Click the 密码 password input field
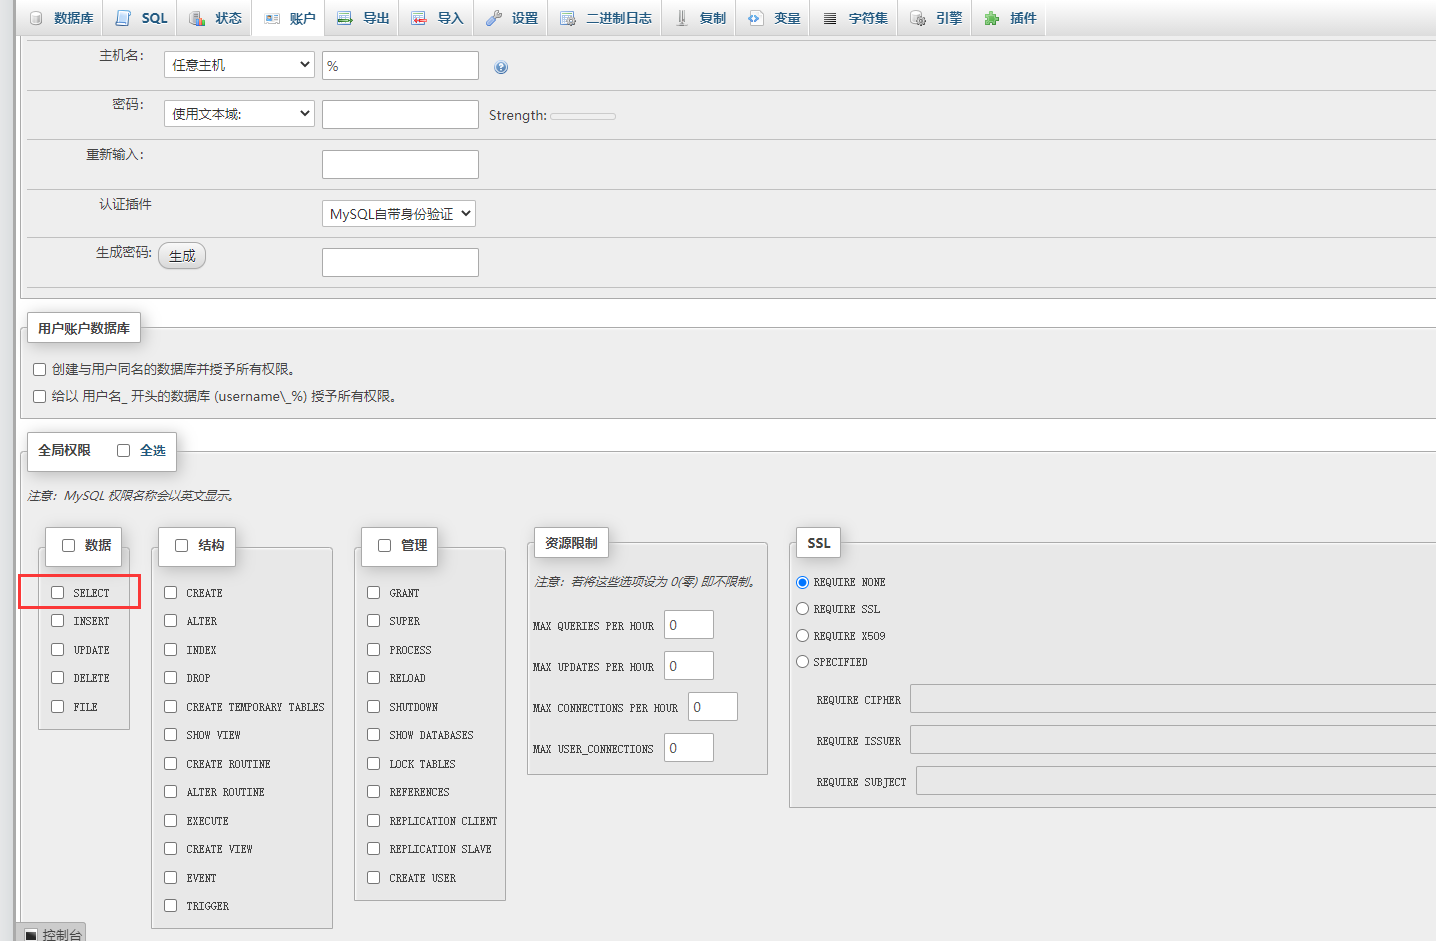 point(400,114)
